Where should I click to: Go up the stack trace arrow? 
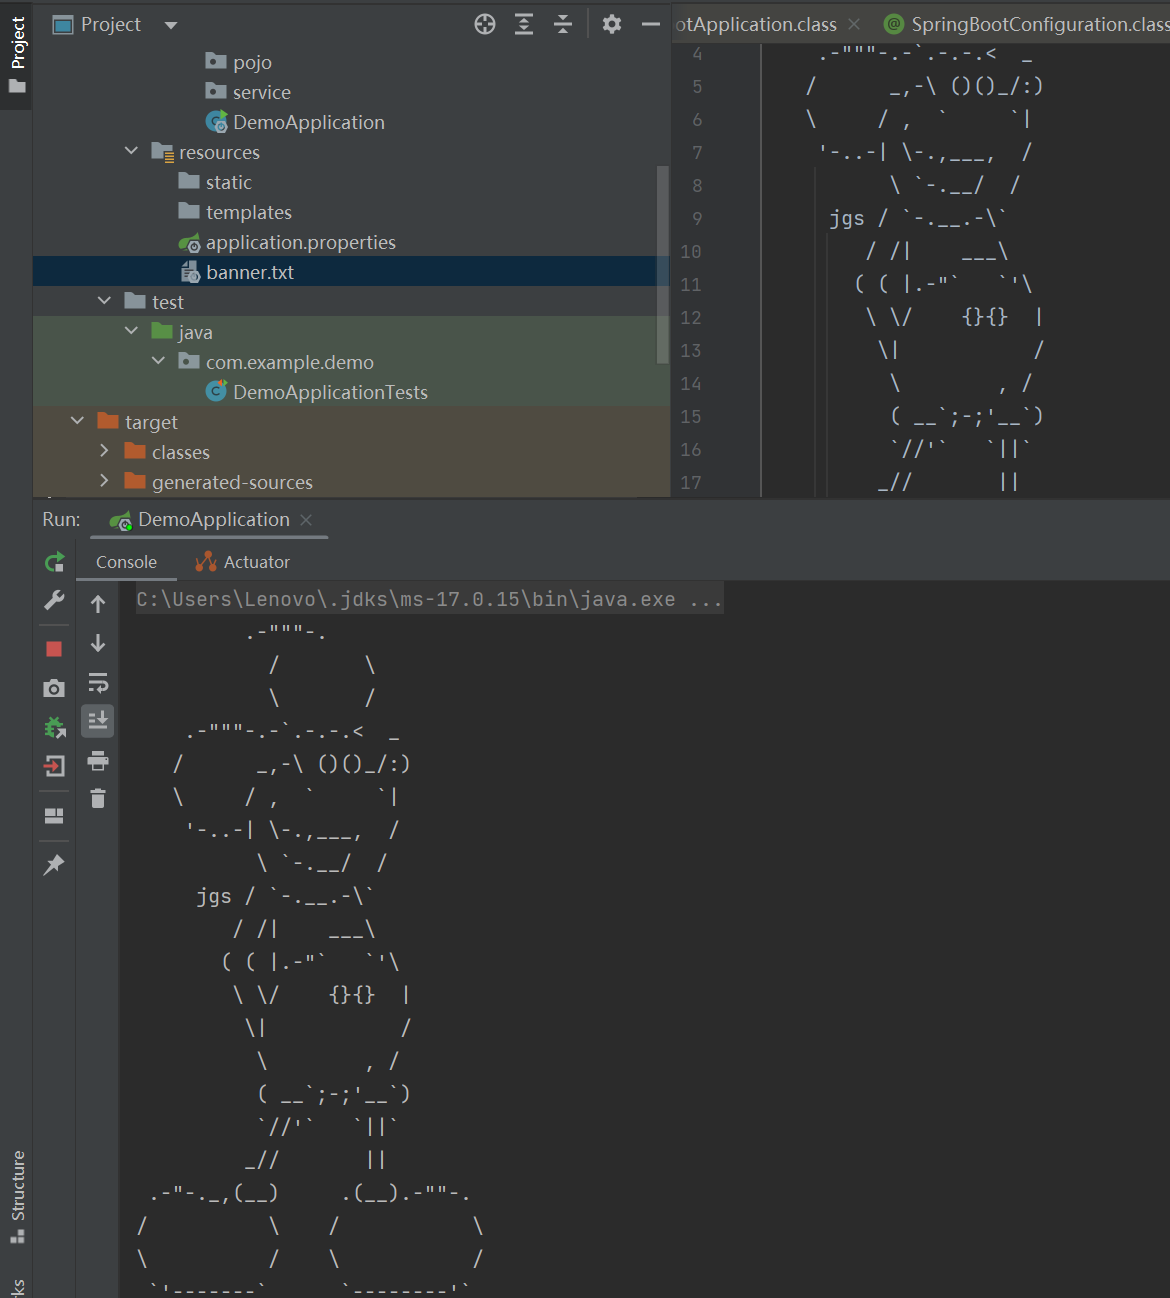coord(98,604)
